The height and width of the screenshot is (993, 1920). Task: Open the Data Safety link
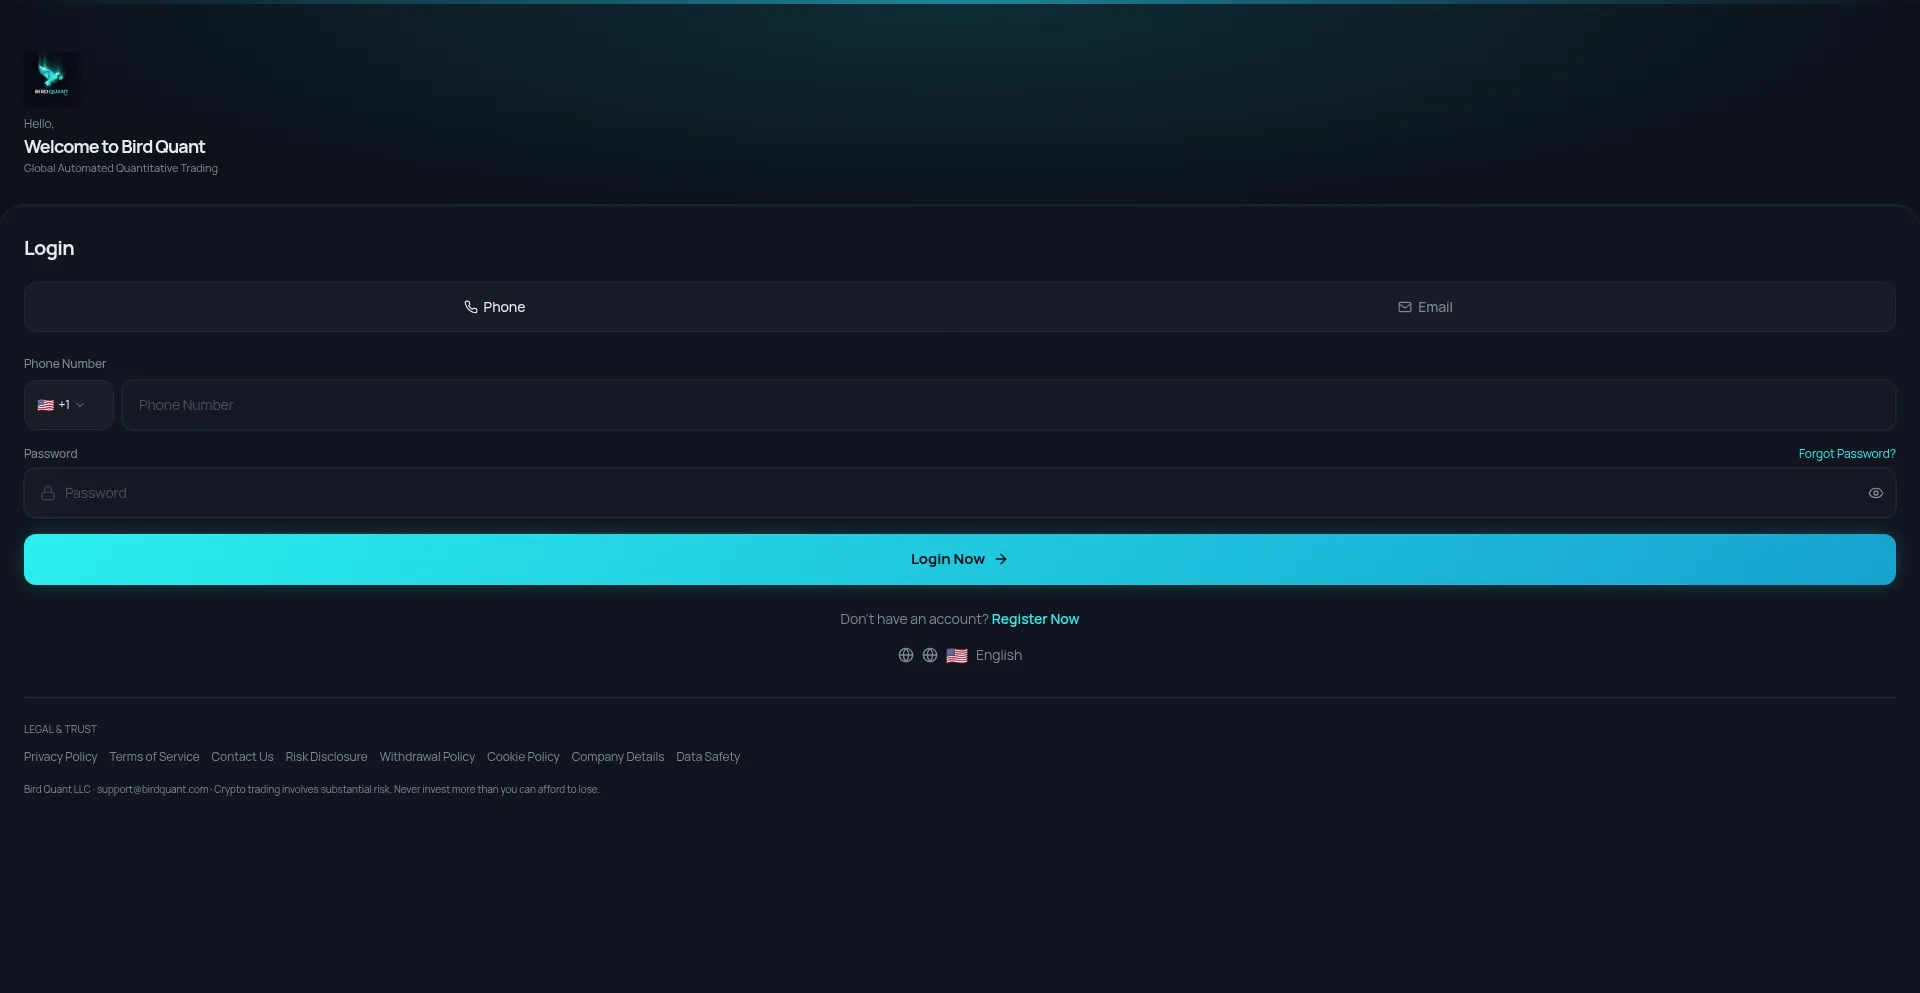click(x=708, y=757)
